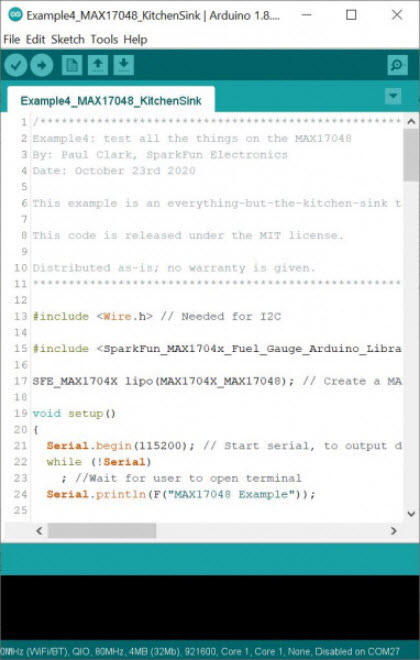
Task: Open the tab options dropdown arrow
Action: [393, 96]
